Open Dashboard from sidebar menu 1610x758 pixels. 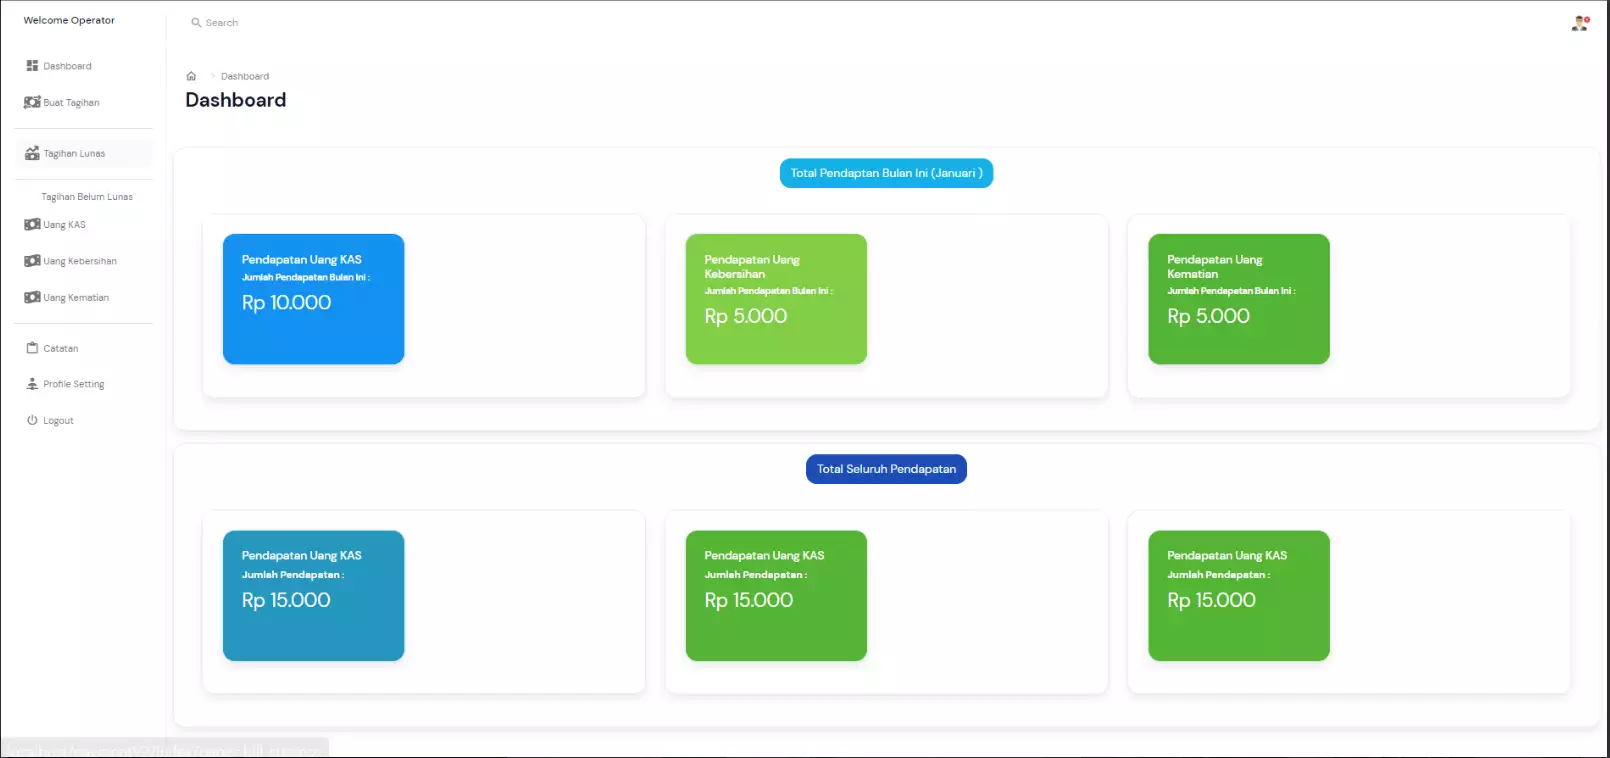(67, 66)
